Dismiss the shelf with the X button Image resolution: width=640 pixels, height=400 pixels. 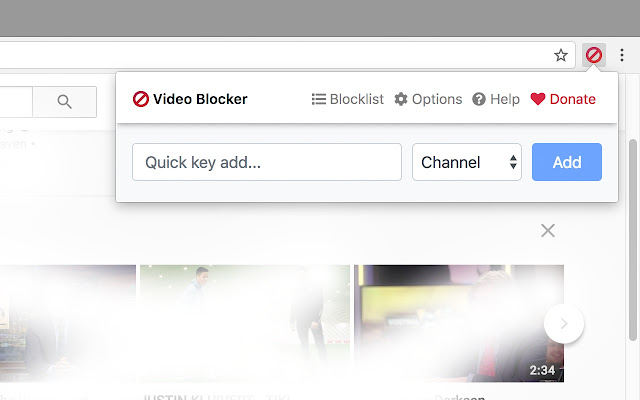548,231
